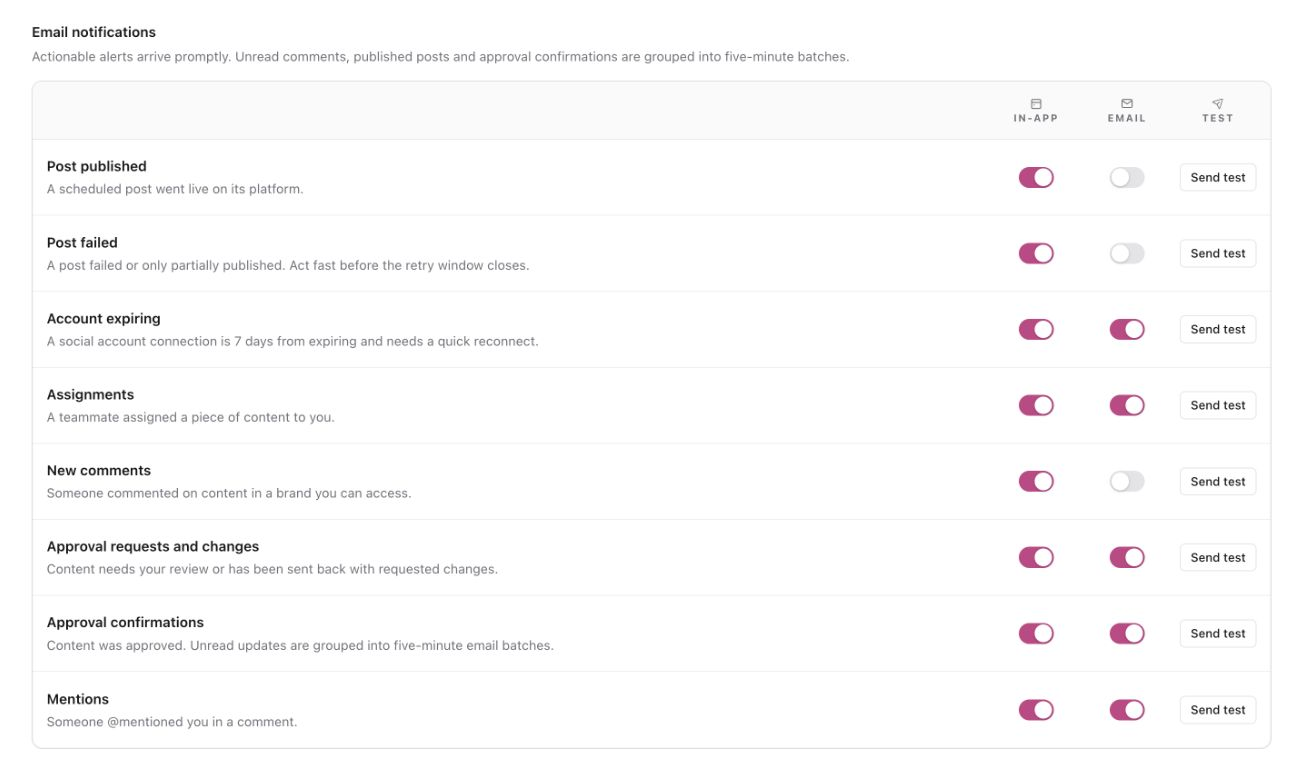Toggle in-app alerts for New comments

tap(1036, 481)
